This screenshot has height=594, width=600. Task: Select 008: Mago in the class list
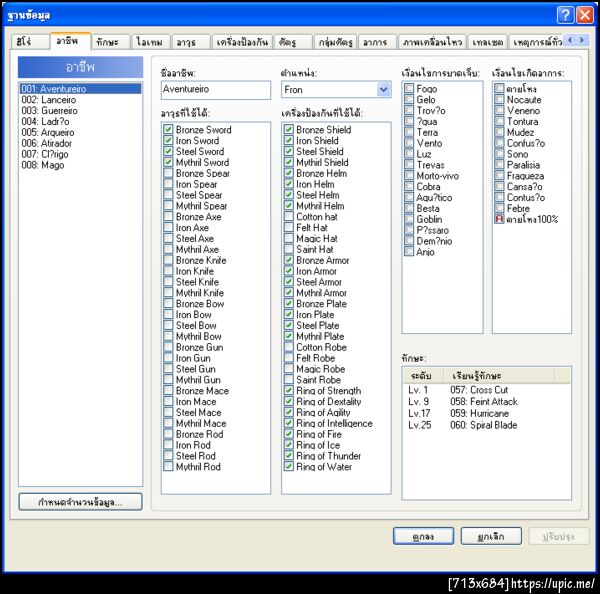tap(42, 166)
